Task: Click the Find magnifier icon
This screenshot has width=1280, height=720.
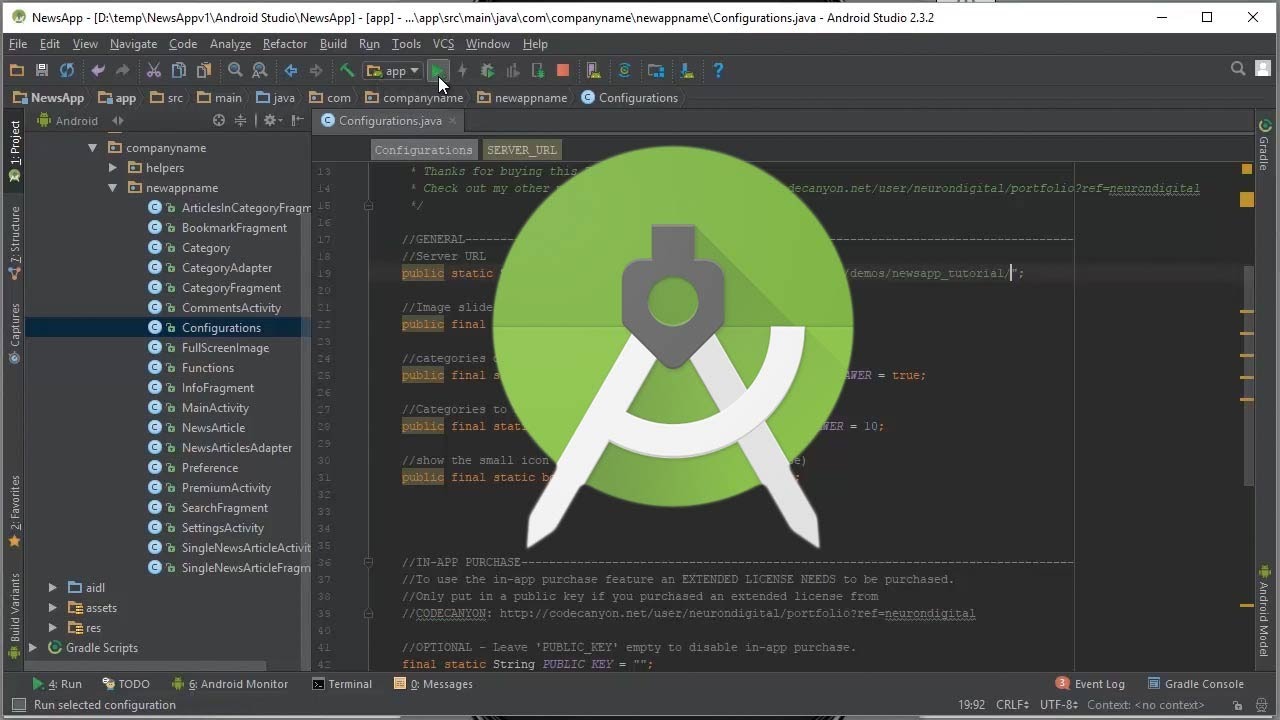Action: pos(235,70)
